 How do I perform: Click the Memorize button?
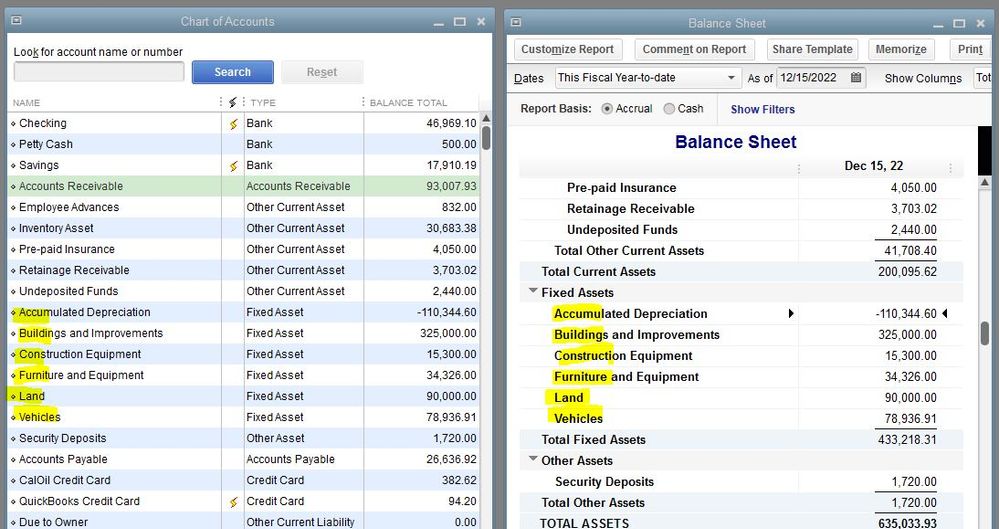coord(901,49)
